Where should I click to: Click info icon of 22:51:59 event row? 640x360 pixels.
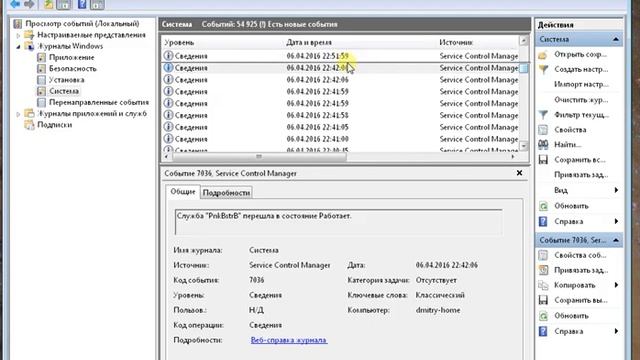pos(168,56)
